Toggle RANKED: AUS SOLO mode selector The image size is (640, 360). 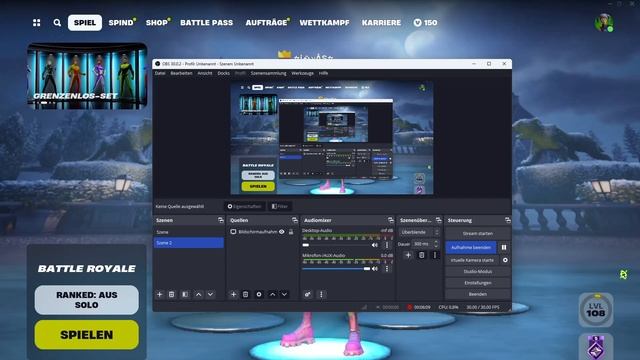(x=87, y=300)
